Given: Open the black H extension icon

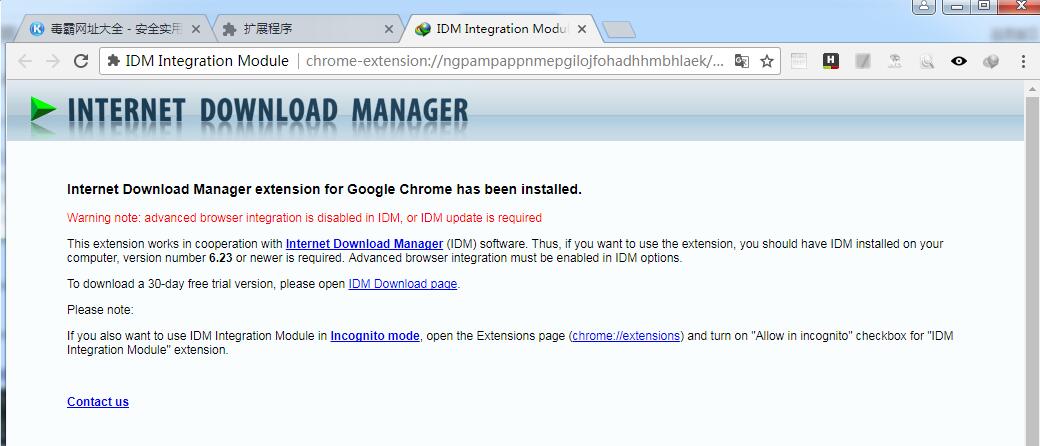Looking at the screenshot, I should point(830,62).
